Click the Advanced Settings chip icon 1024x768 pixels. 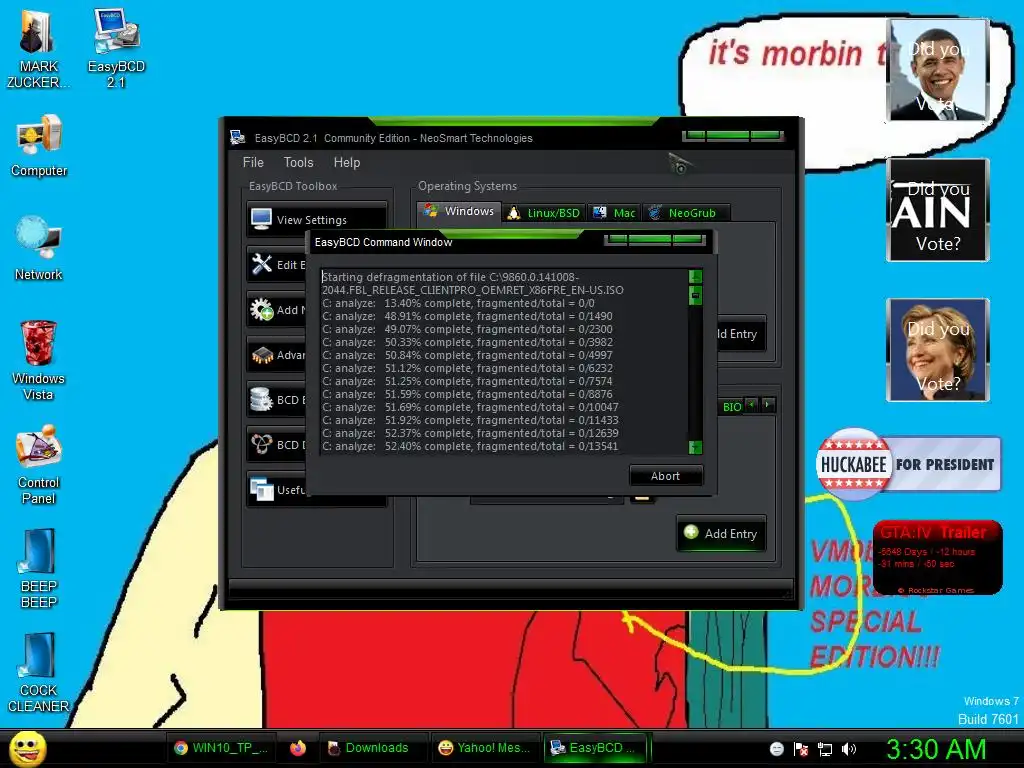click(x=262, y=355)
